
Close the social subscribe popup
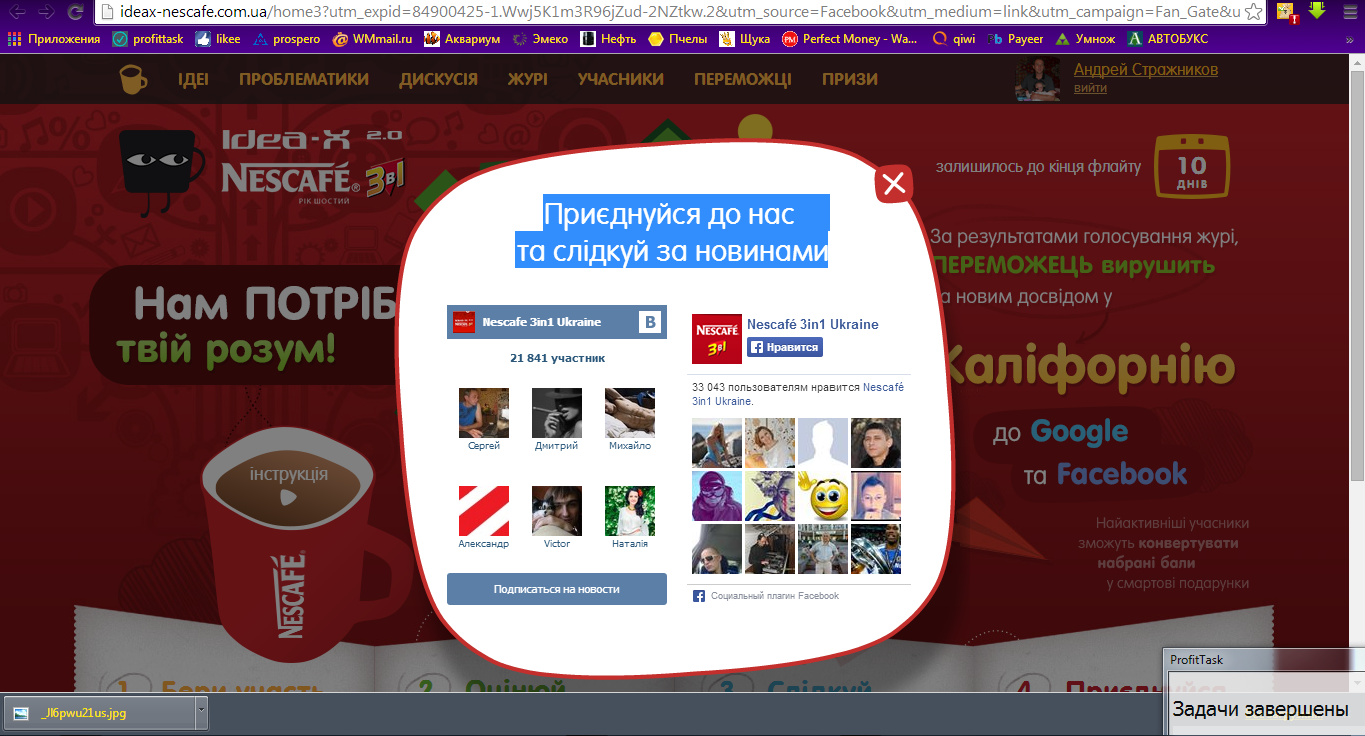pos(894,183)
